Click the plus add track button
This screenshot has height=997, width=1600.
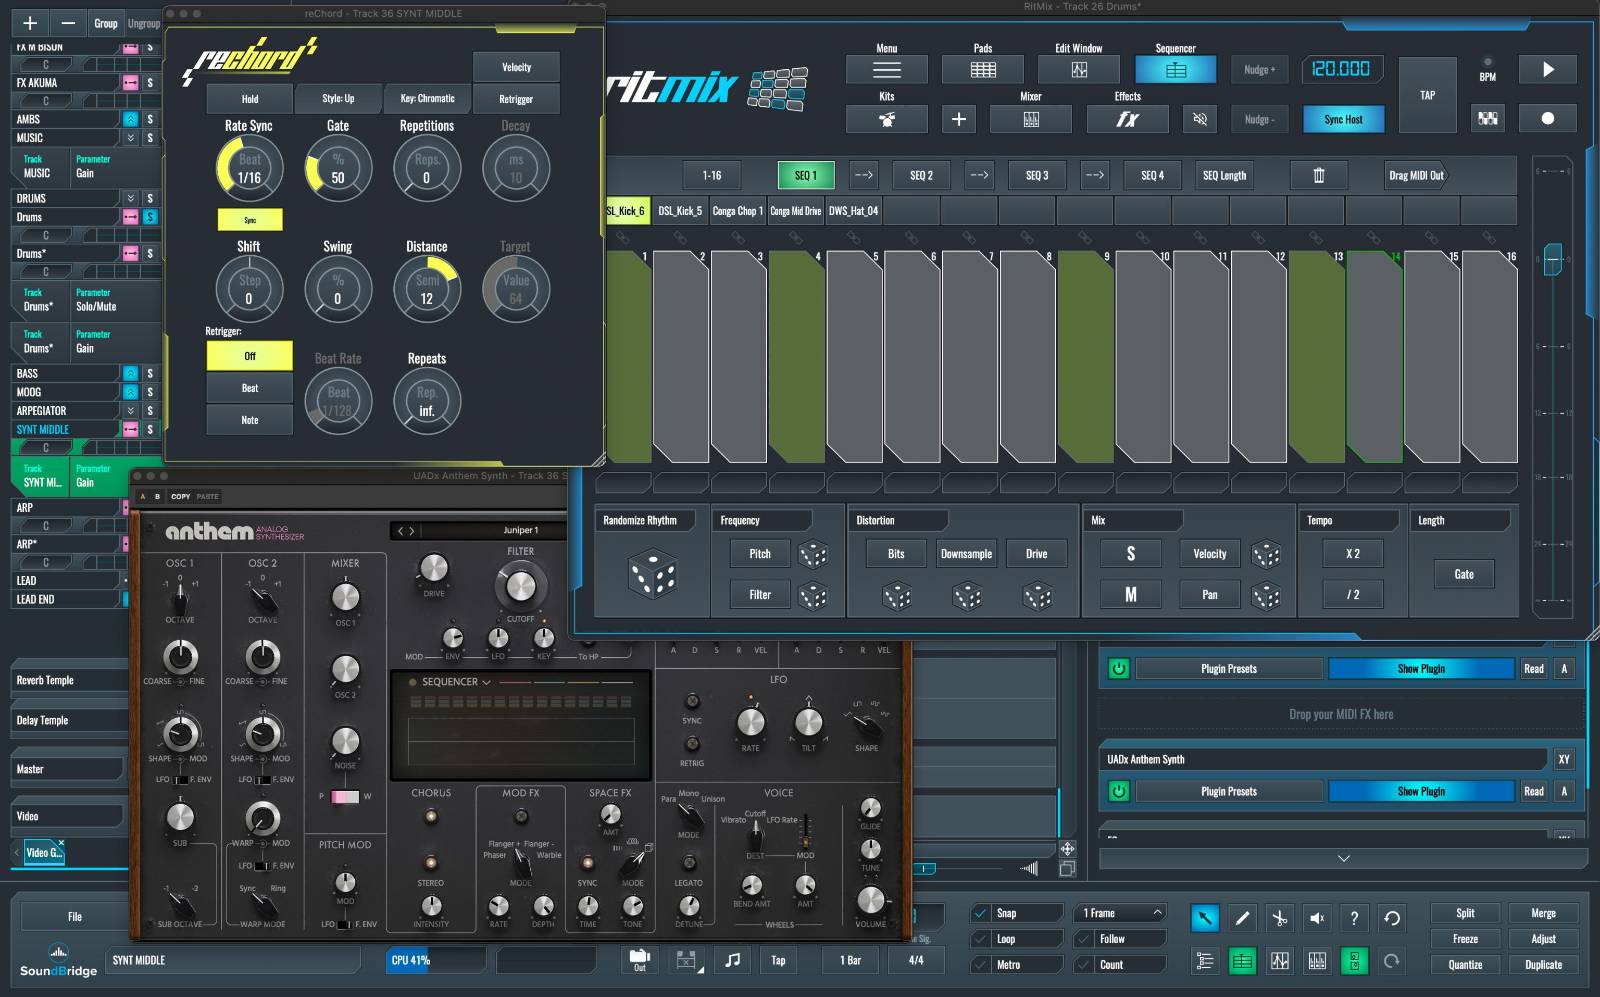click(x=30, y=22)
